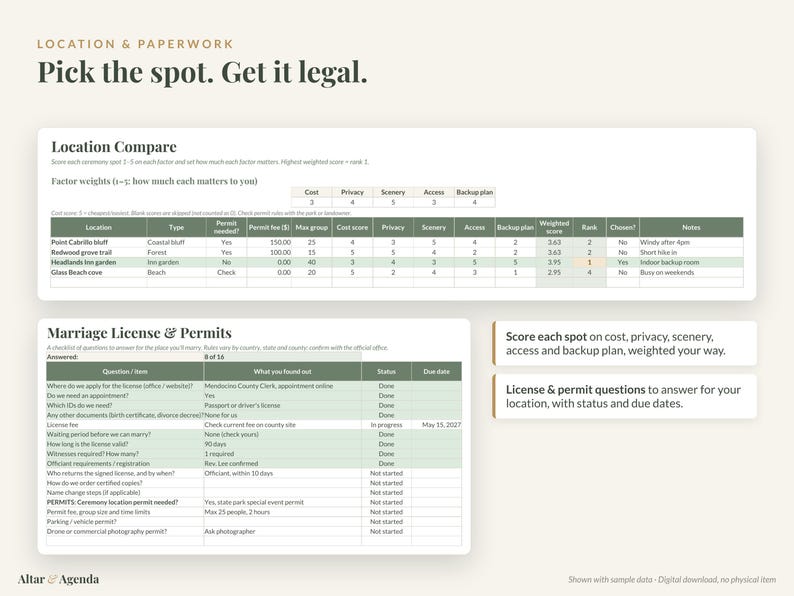This screenshot has height=596, width=794.
Task: Click the 3.95 weighted score cell
Action: point(554,262)
